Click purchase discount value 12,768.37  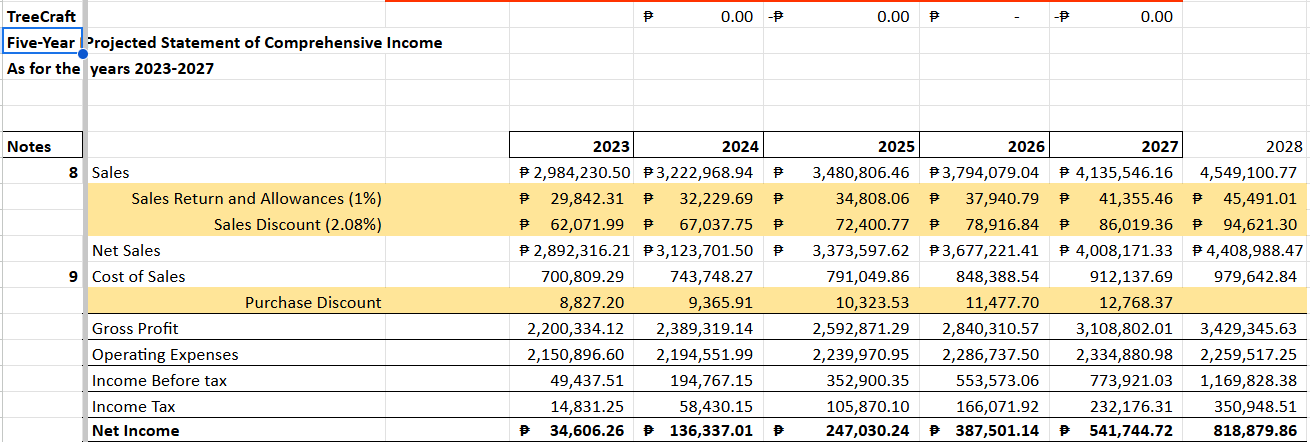click(x=1116, y=303)
